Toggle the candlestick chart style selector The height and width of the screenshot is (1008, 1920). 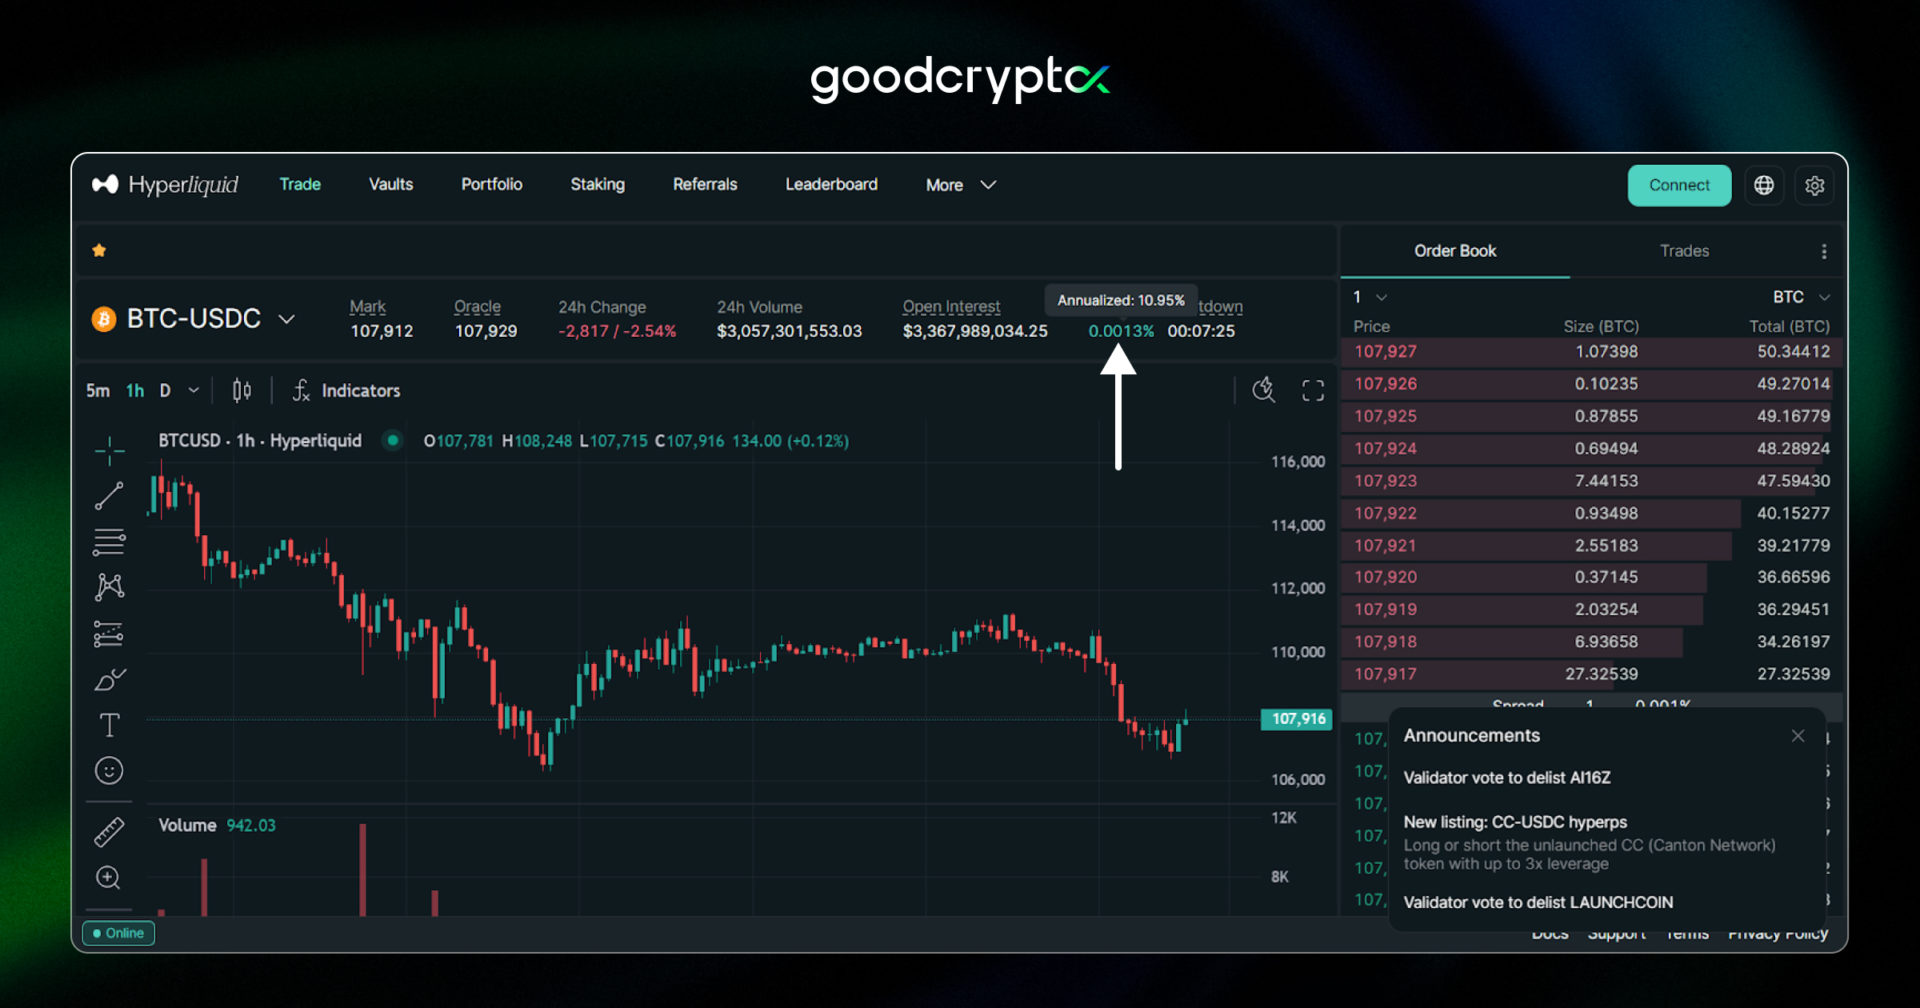pos(240,390)
